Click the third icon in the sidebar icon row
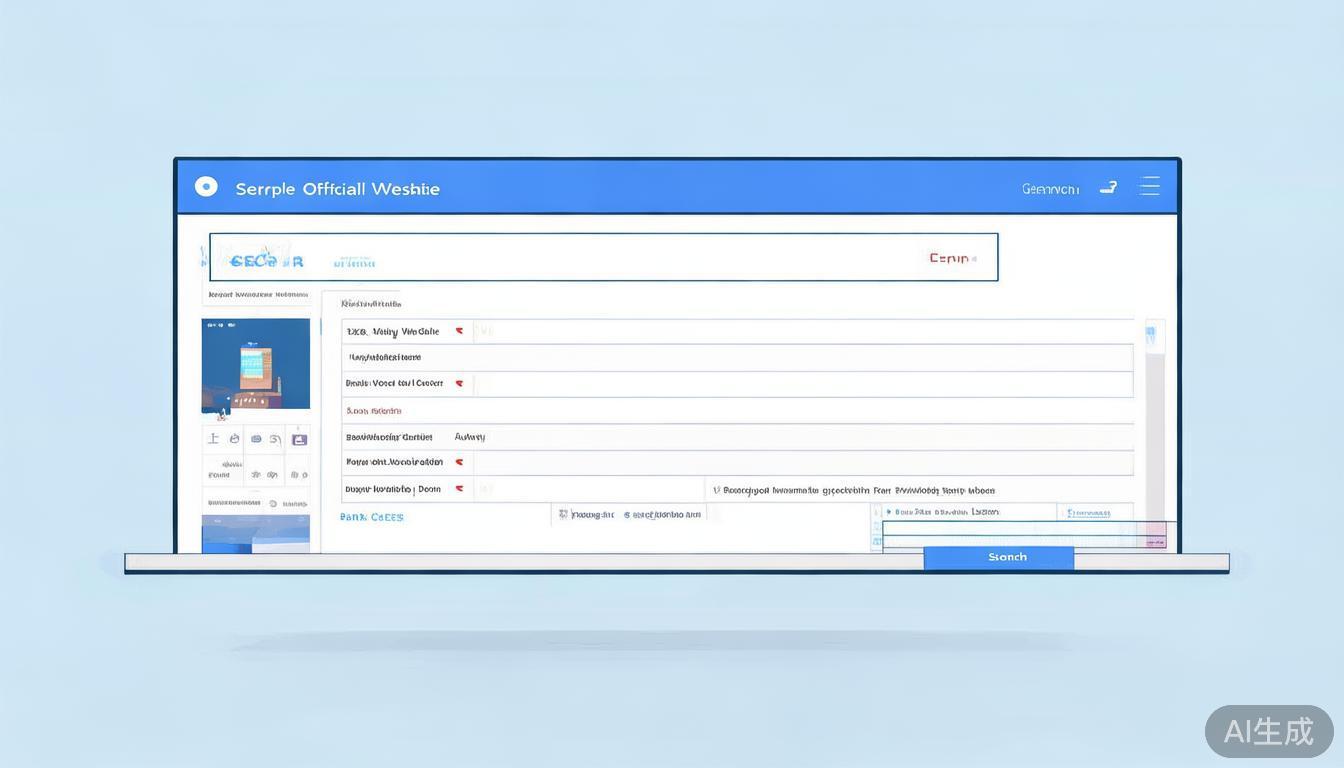 pyautogui.click(x=257, y=439)
